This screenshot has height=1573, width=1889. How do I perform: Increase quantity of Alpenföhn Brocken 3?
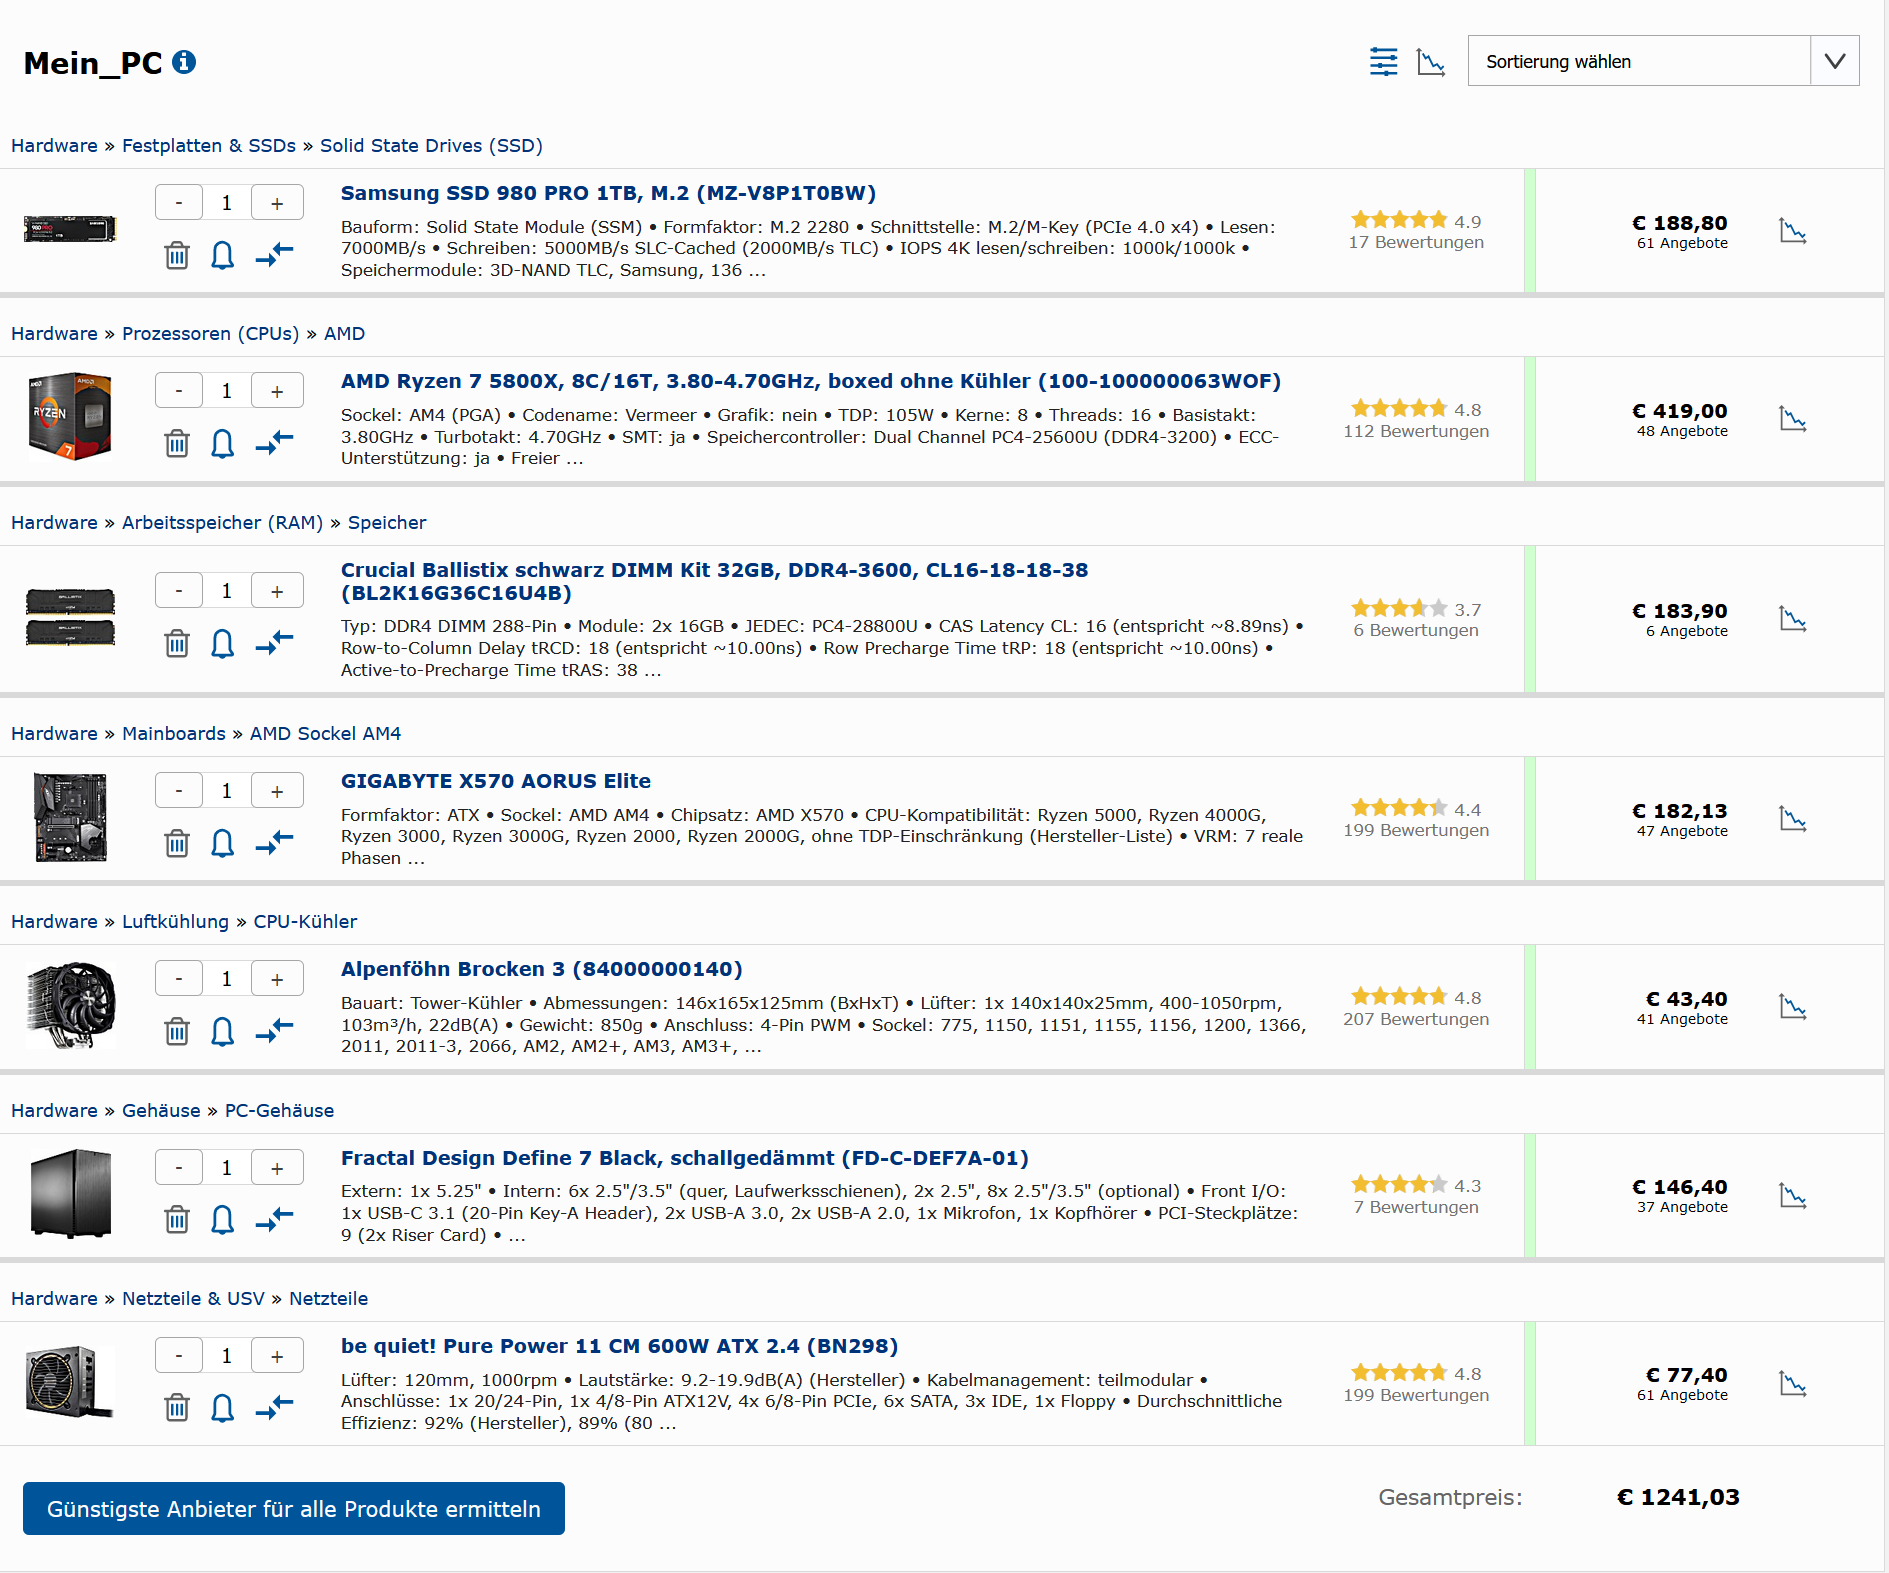277,979
